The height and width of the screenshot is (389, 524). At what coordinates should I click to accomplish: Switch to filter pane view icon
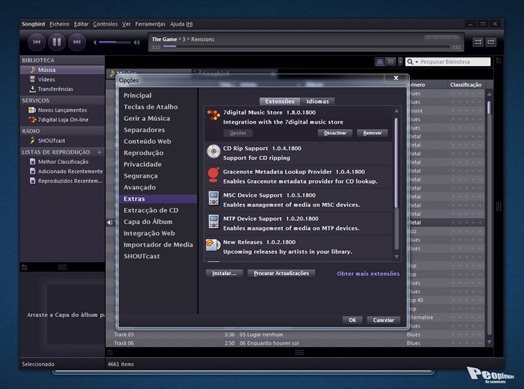[x=391, y=62]
